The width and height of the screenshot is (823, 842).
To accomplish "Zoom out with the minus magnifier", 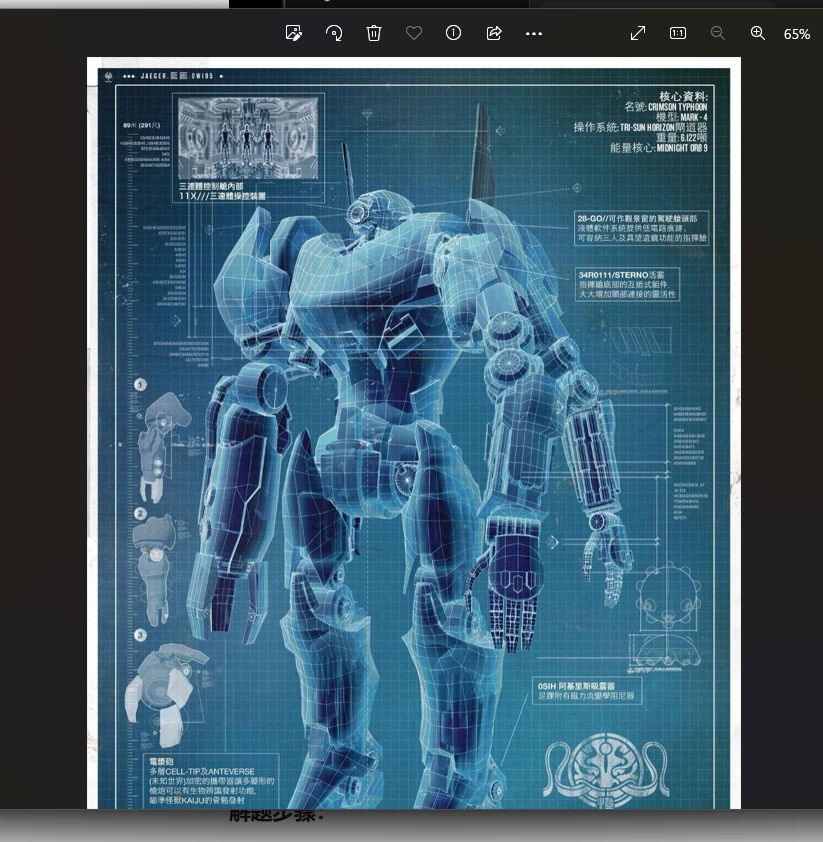I will tap(718, 33).
